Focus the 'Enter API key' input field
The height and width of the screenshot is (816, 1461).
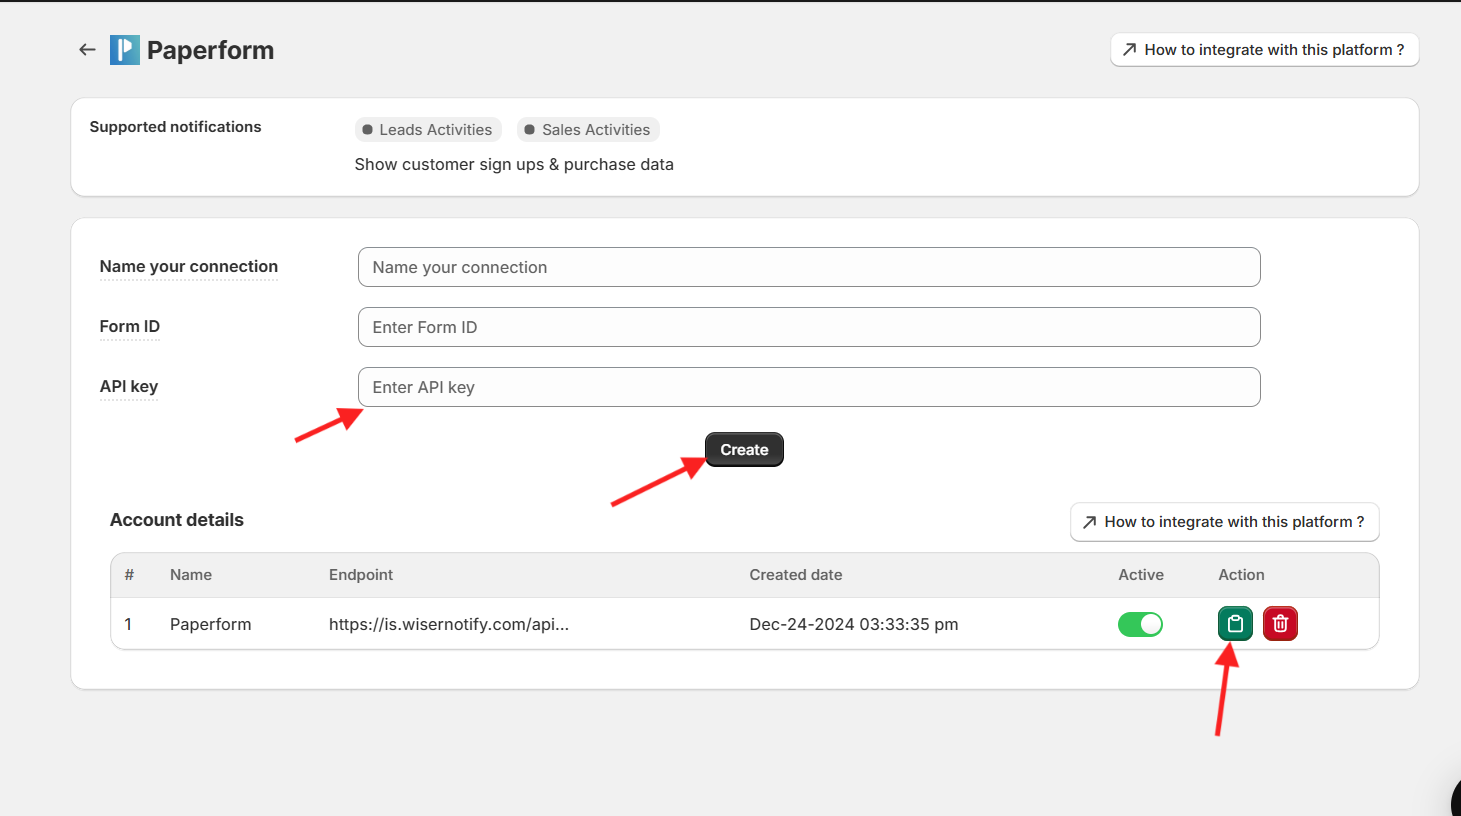pos(809,387)
